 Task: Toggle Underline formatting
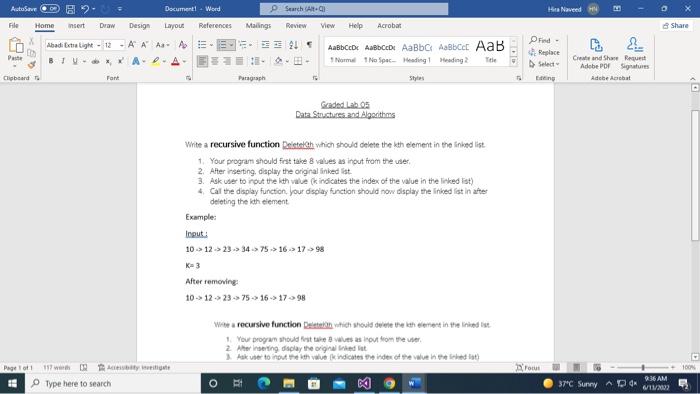pos(75,61)
